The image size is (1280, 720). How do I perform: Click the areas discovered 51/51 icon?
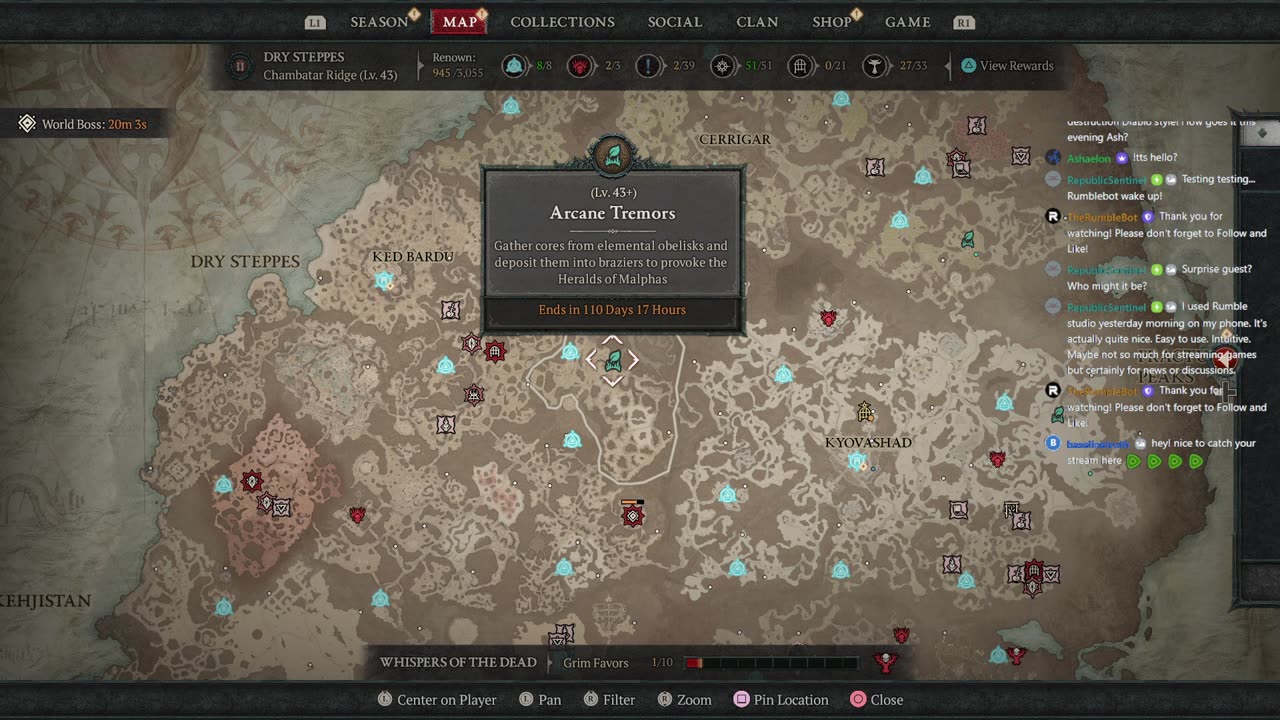[723, 66]
